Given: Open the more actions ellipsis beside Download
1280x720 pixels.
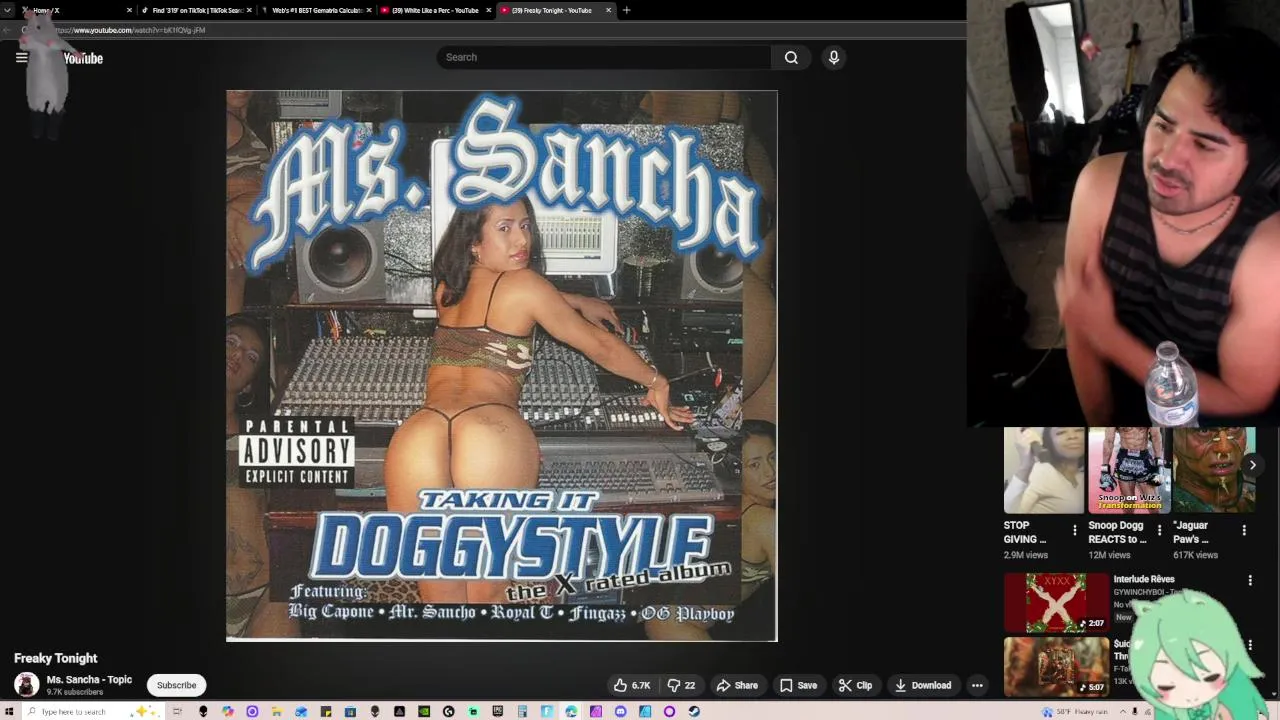Looking at the screenshot, I should pos(977,685).
